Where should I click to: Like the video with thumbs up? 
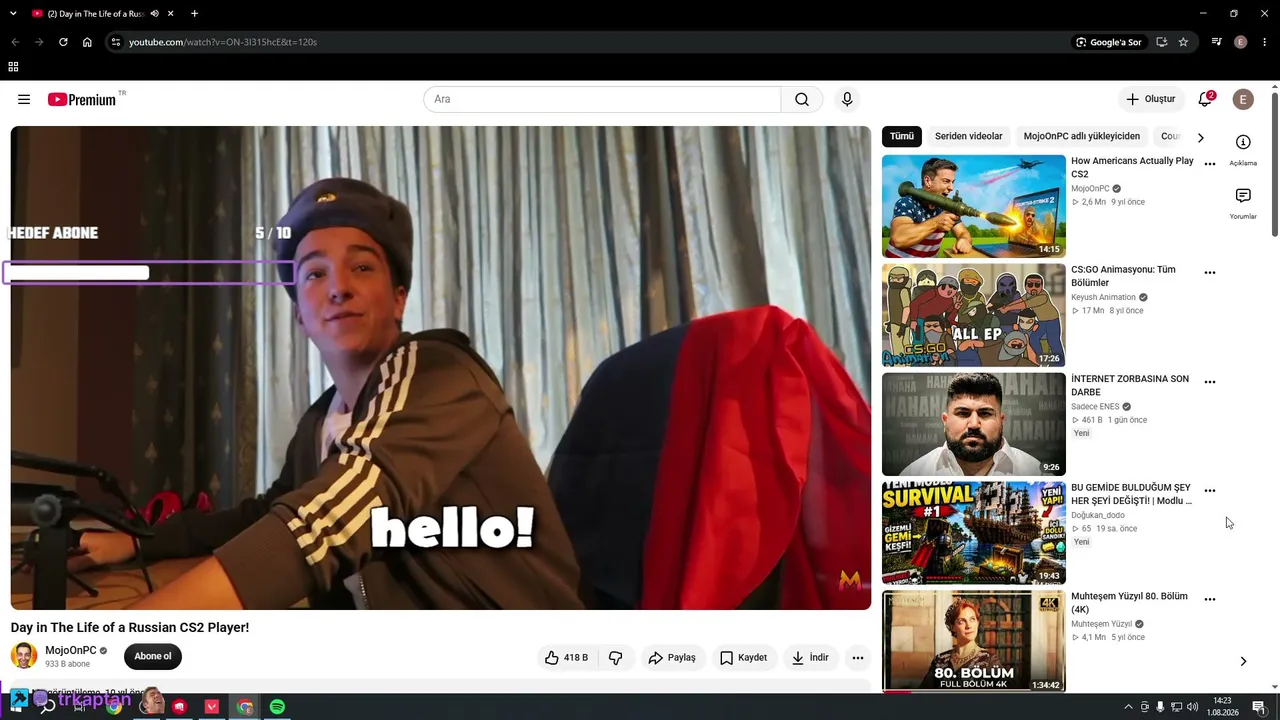coord(566,658)
